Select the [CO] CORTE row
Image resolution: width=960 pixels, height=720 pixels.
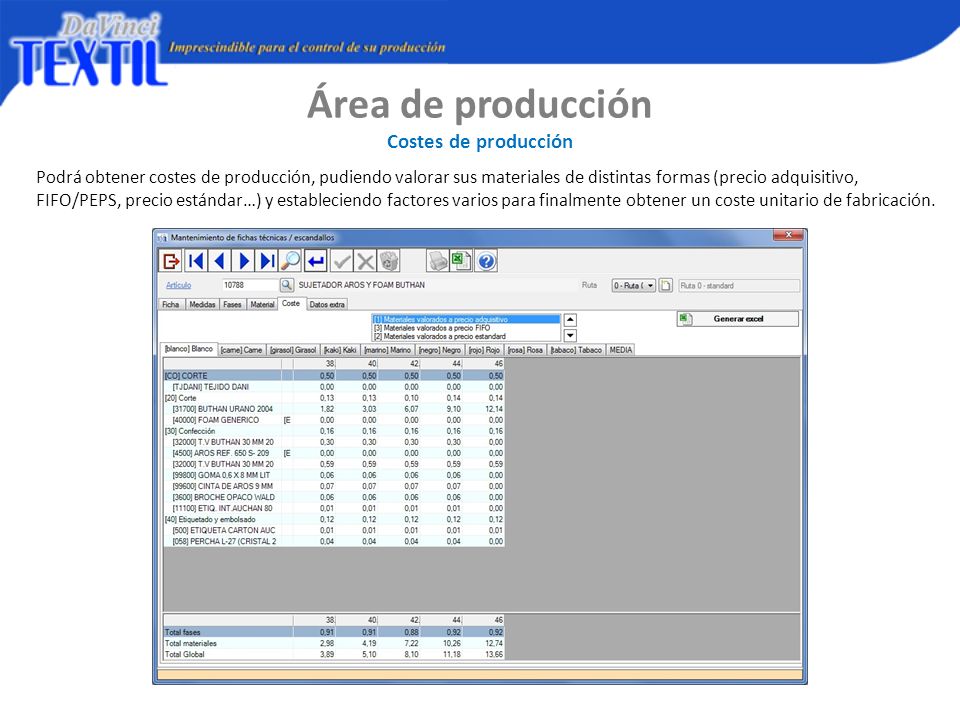[x=334, y=376]
